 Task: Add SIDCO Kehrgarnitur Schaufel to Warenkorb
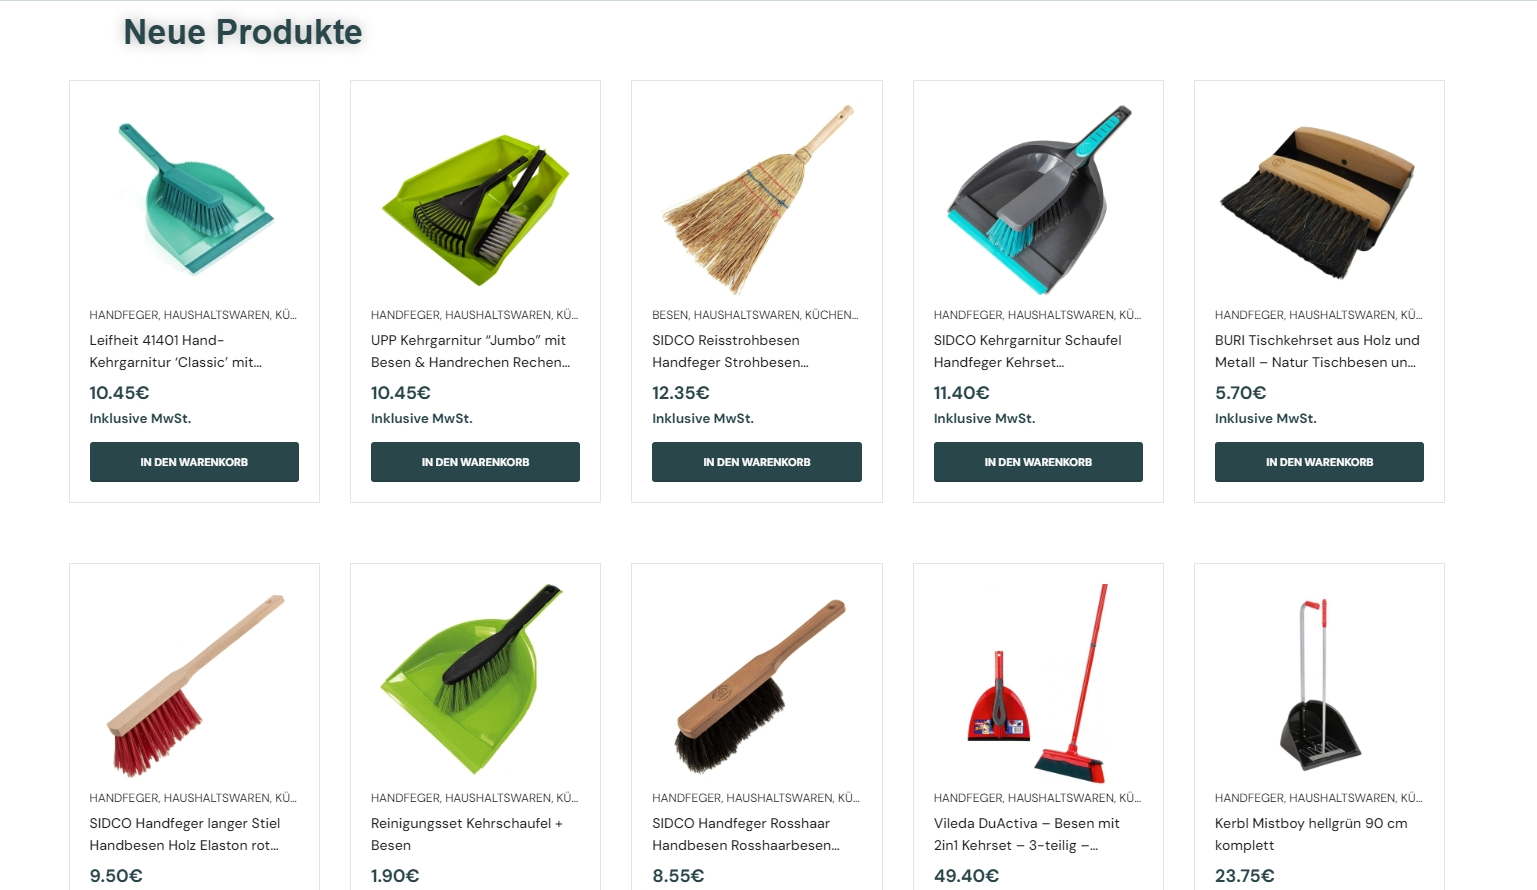click(1038, 462)
